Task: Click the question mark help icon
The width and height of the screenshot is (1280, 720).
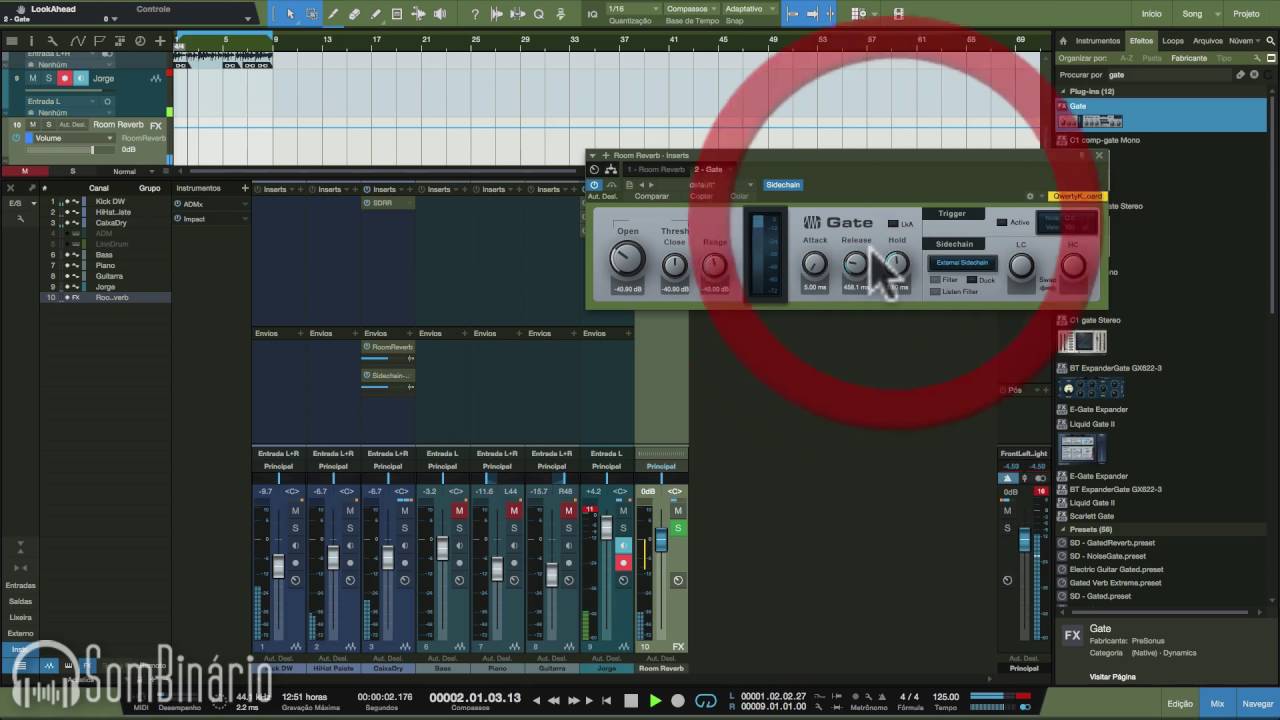Action: [x=475, y=14]
